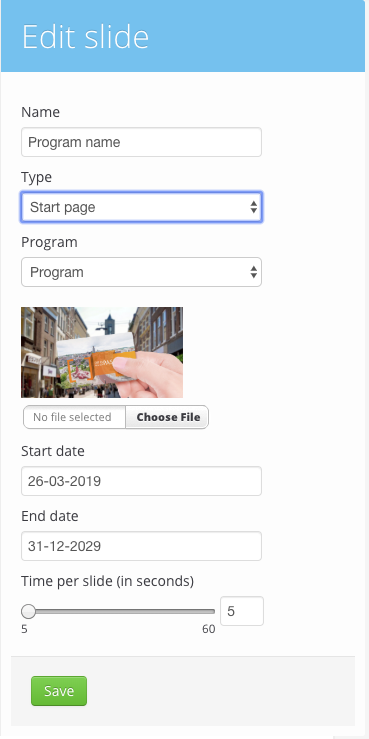Click the seconds number box showing 5

242,611
